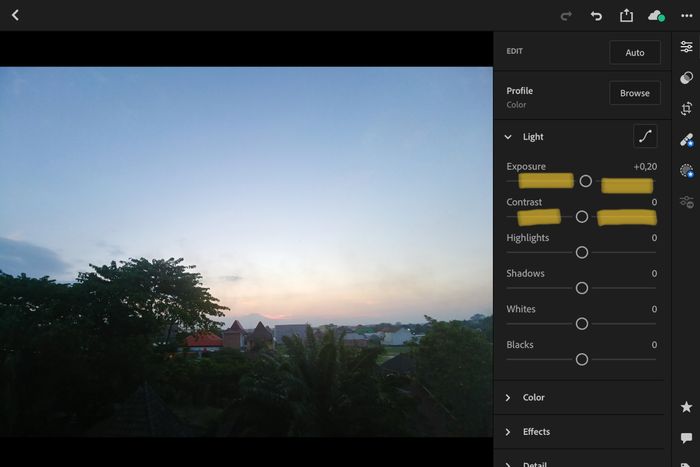Open the Versions sliders icon

[687, 202]
